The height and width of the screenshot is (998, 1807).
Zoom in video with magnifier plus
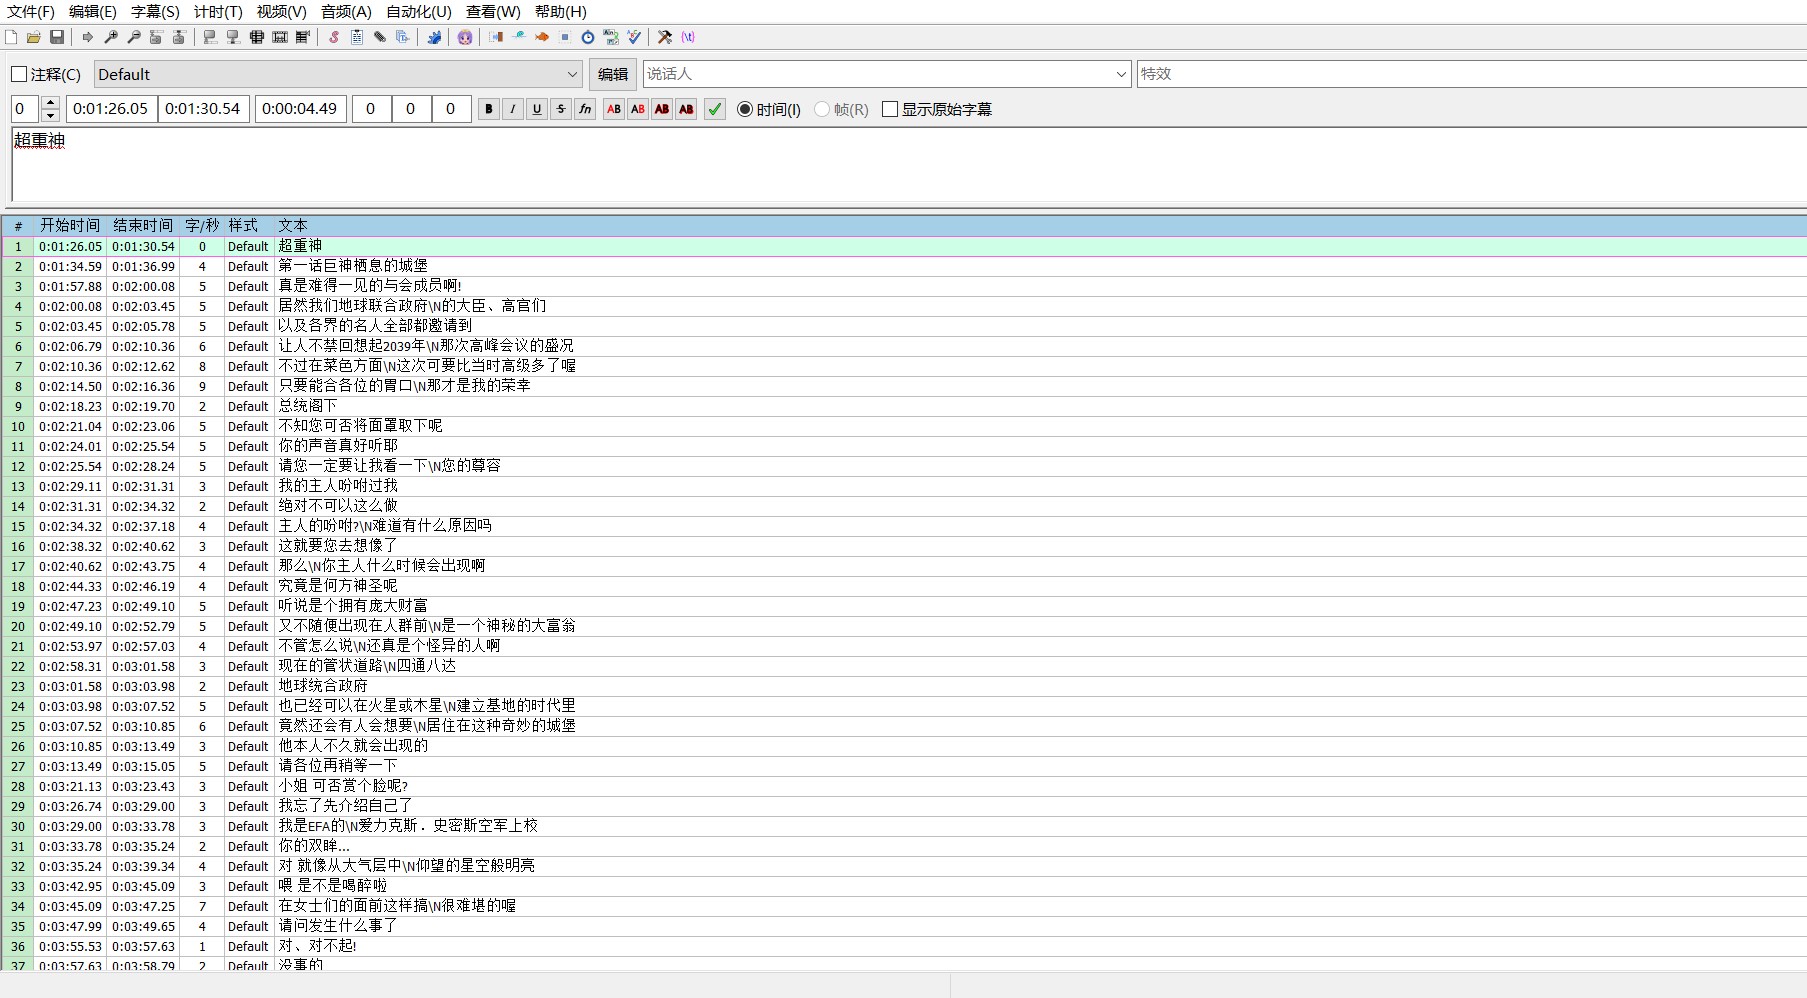click(x=111, y=37)
